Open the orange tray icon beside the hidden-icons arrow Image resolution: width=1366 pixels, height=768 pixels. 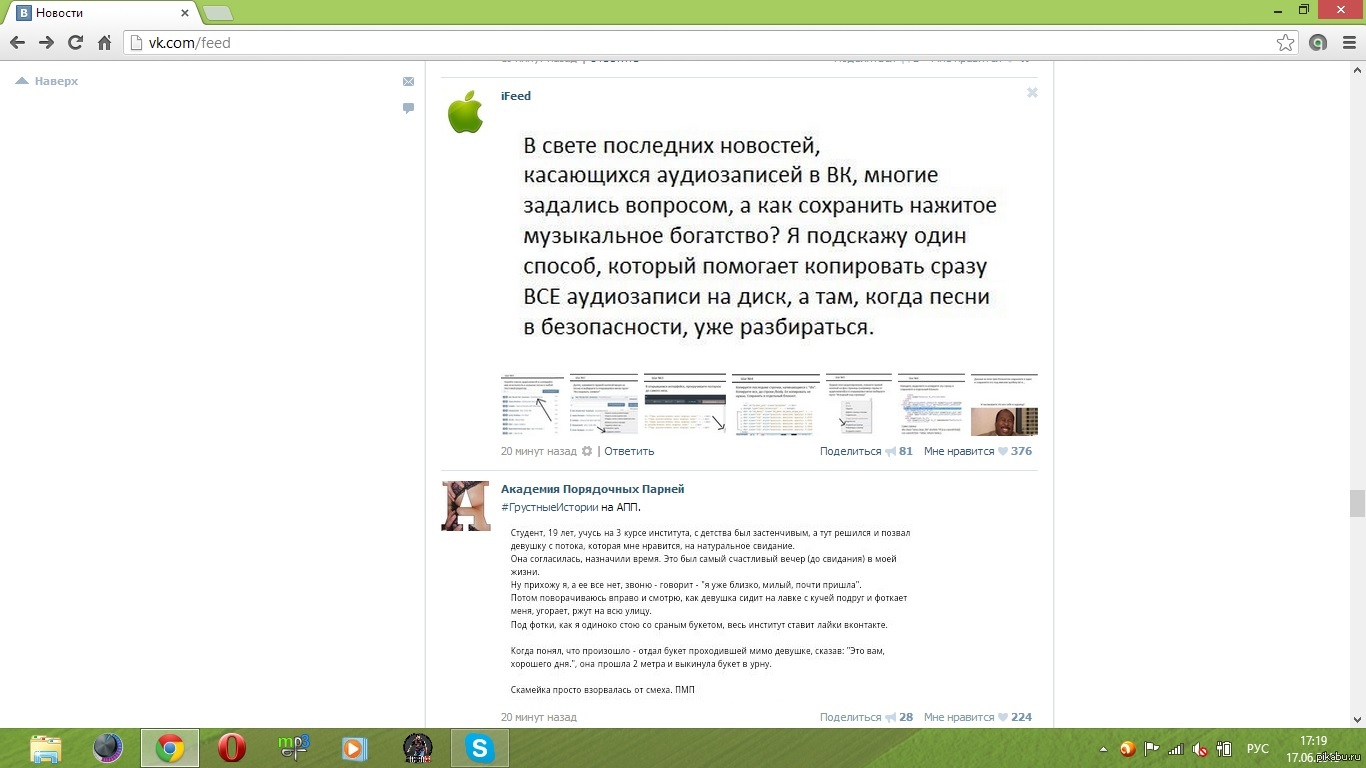1127,749
